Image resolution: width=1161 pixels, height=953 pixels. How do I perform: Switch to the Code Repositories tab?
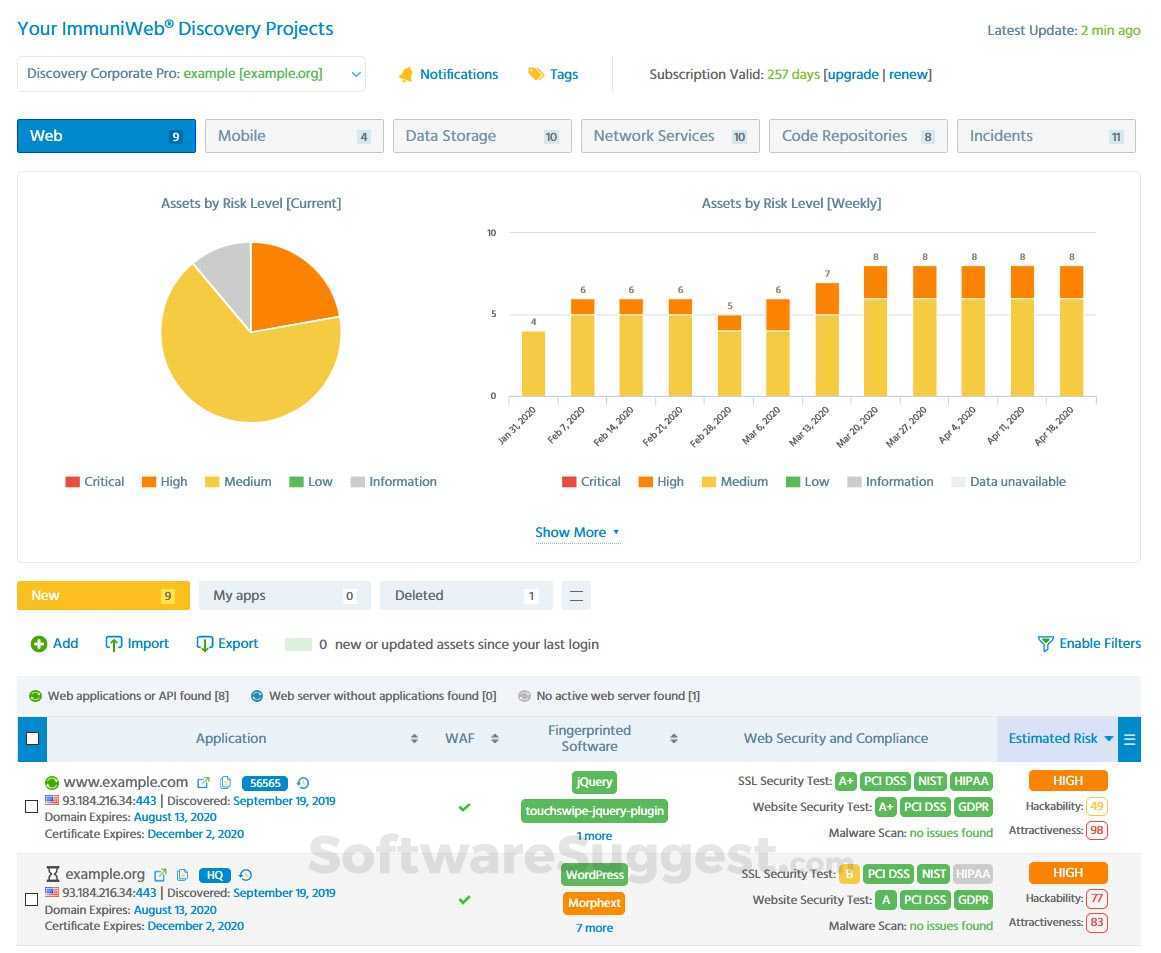858,136
